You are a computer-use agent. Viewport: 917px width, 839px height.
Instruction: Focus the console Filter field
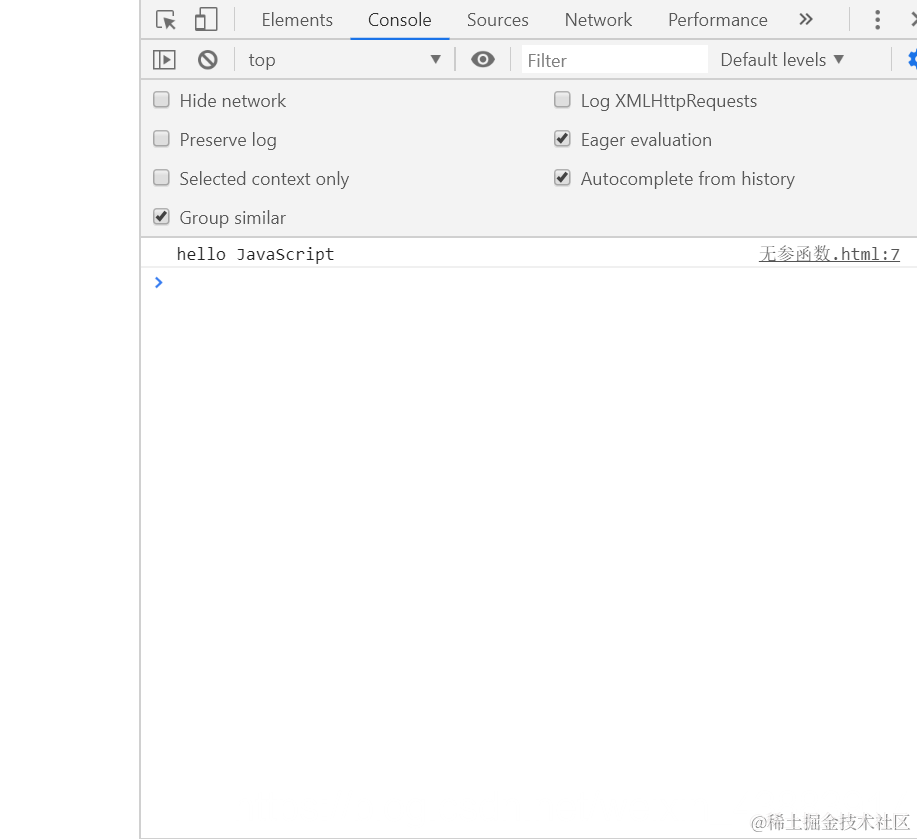[x=615, y=60]
